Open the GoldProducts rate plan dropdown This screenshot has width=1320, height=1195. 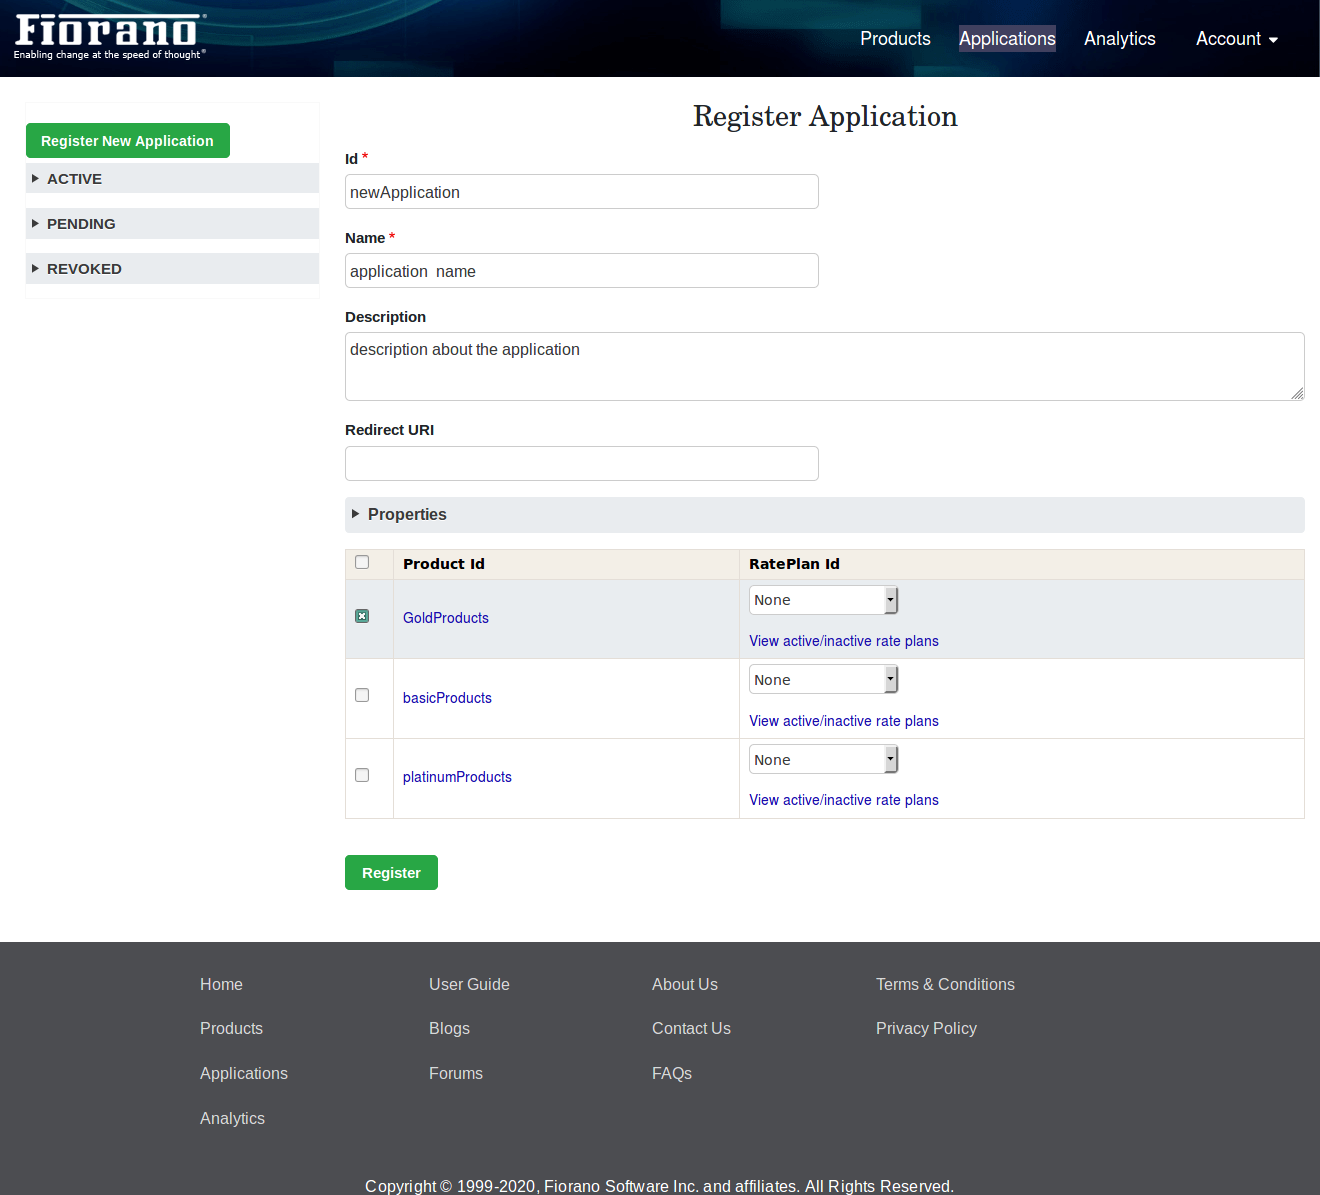[823, 600]
